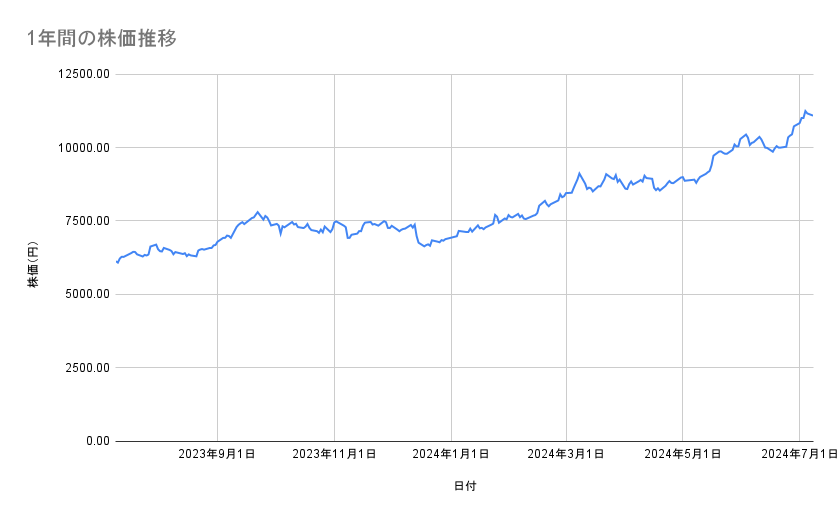Click the rightmost end of the blue line
839x519 pixels.
tap(813, 116)
